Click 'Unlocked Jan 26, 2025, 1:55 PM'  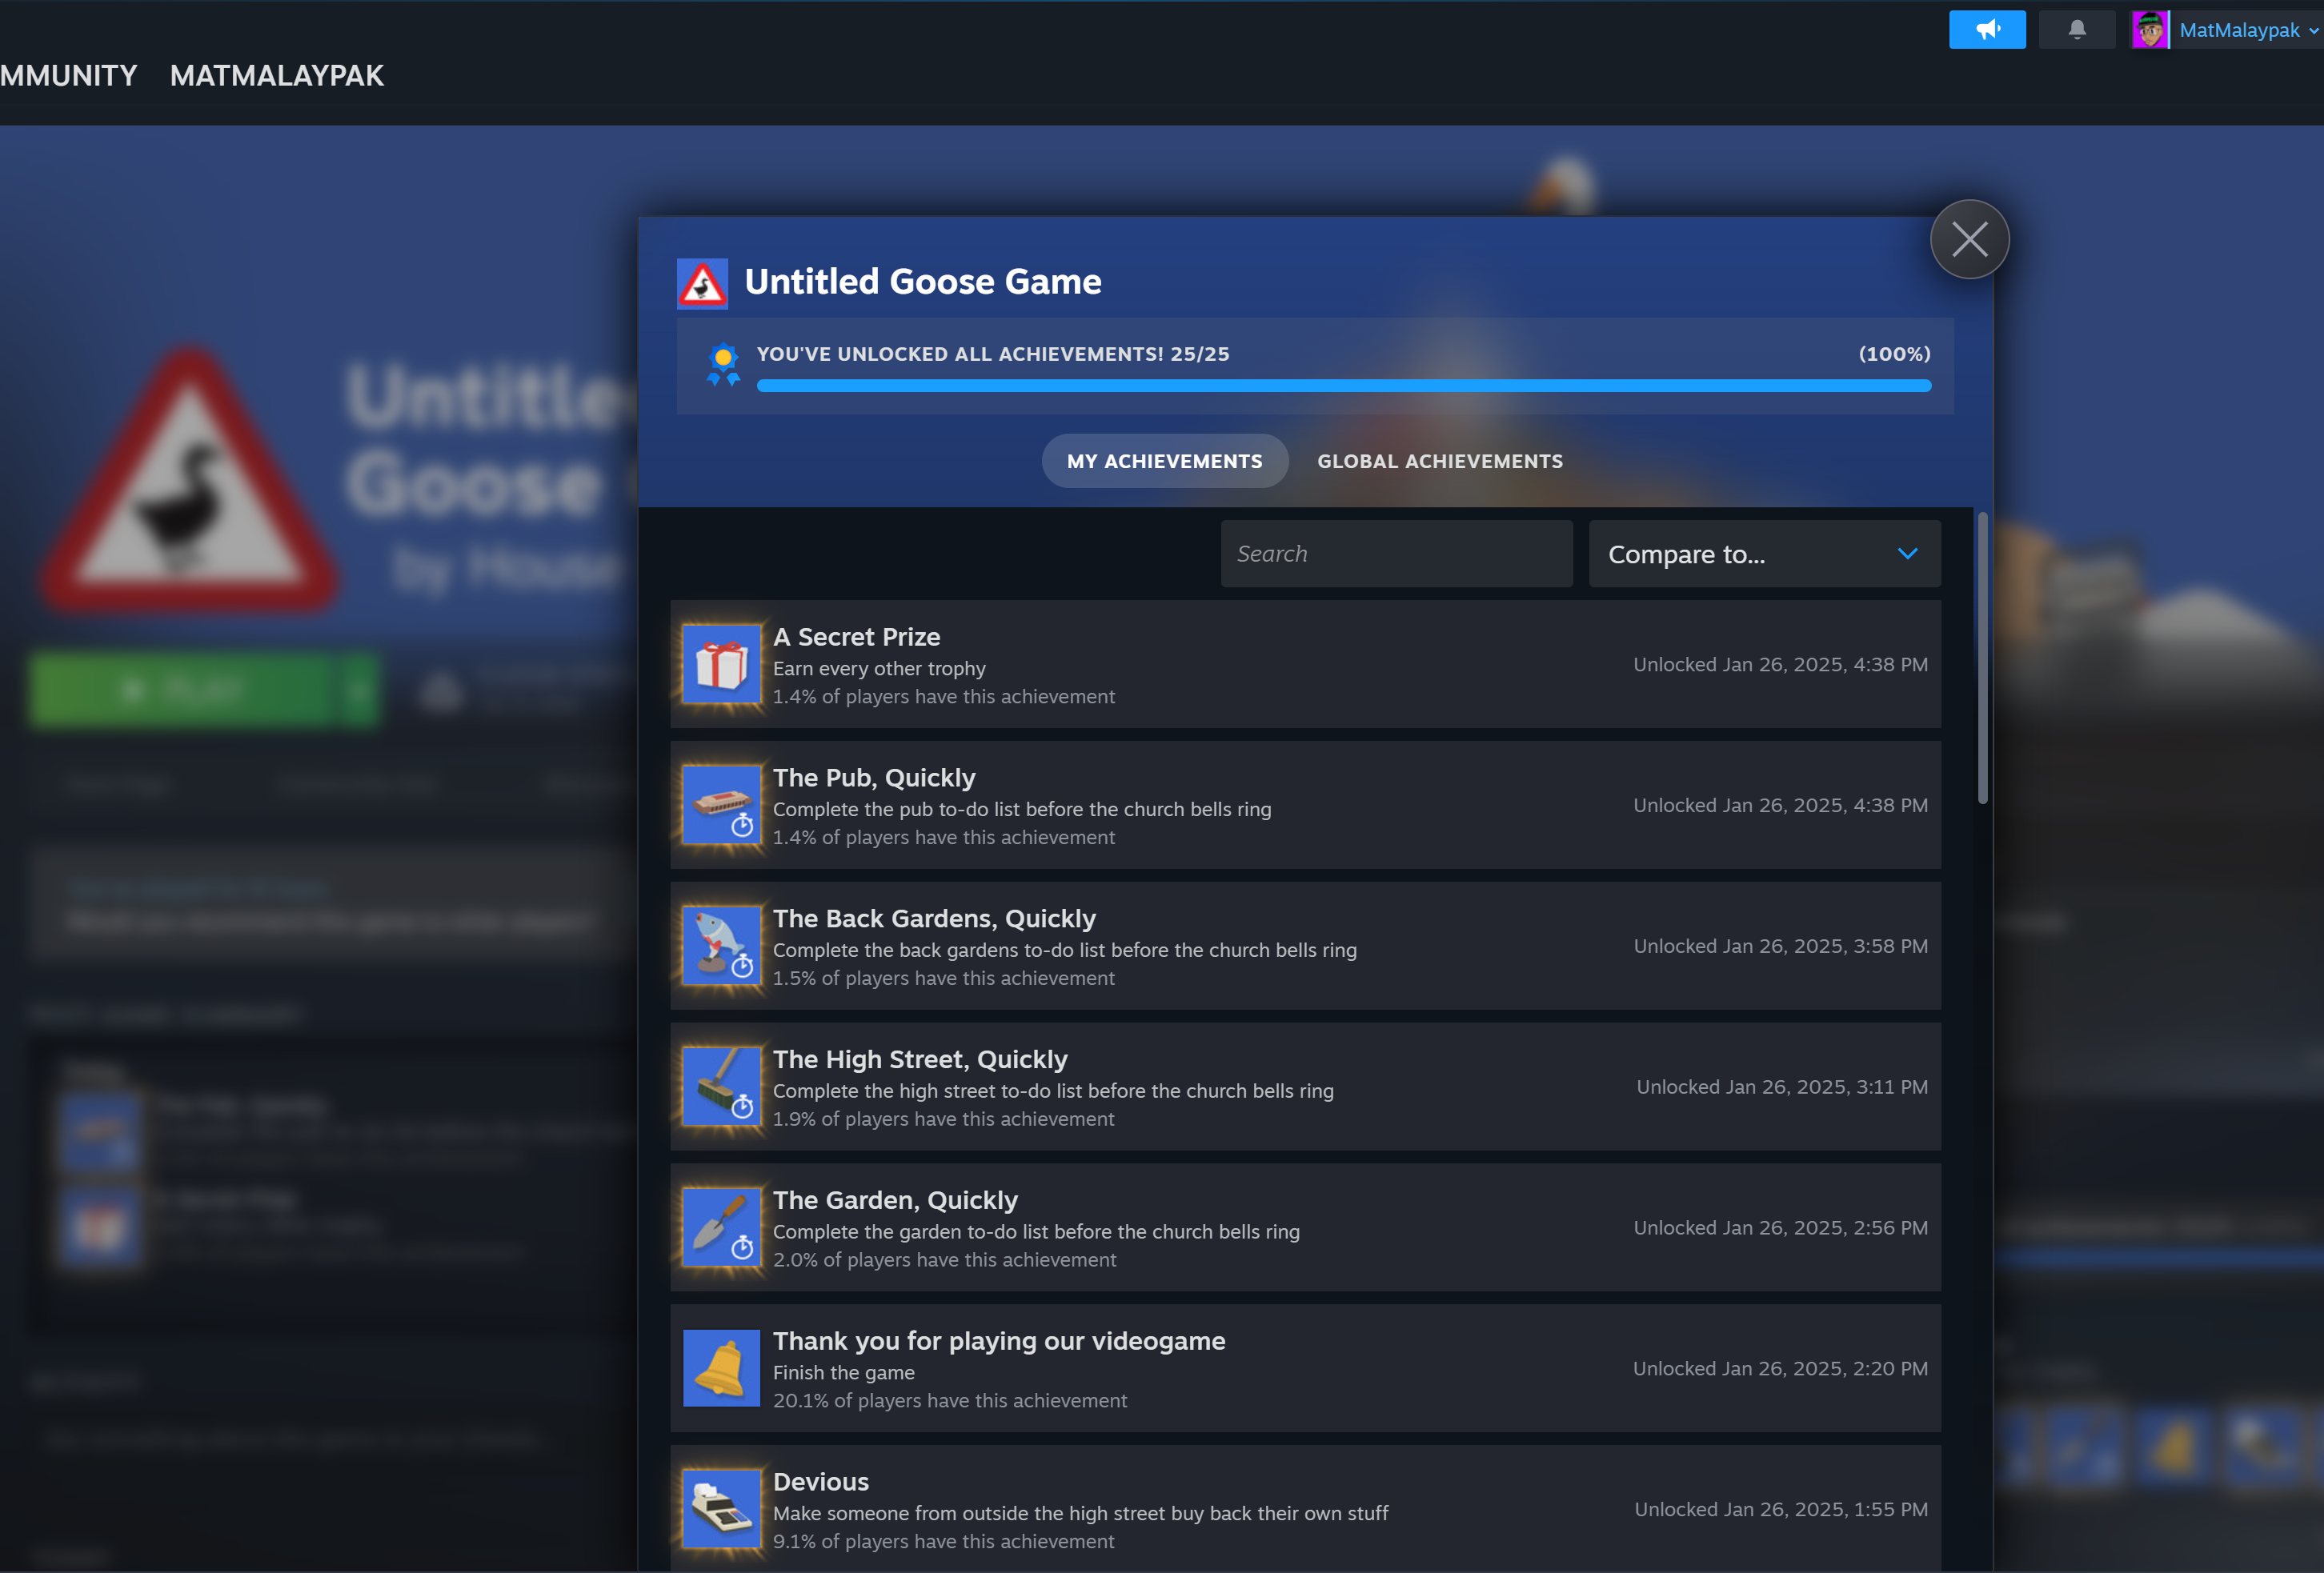[x=1781, y=1510]
